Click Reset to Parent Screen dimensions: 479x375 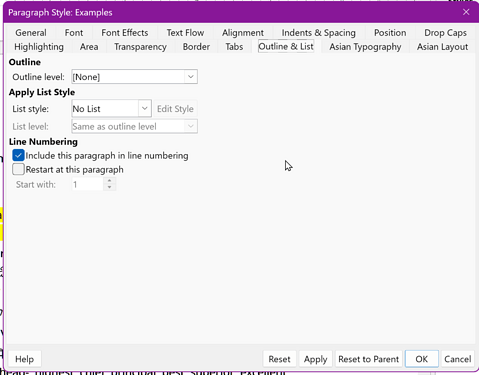tap(368, 359)
